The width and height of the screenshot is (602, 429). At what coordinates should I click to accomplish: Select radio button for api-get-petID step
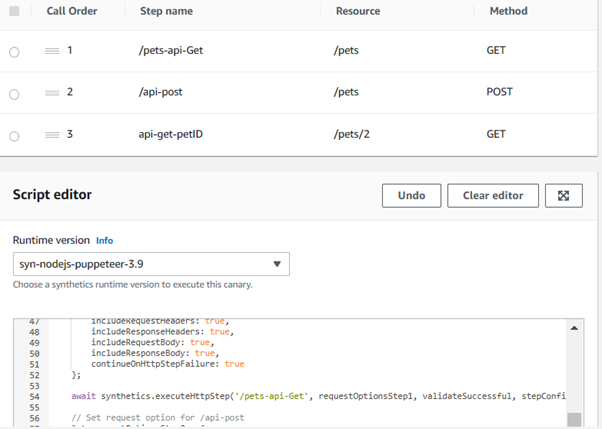14,136
